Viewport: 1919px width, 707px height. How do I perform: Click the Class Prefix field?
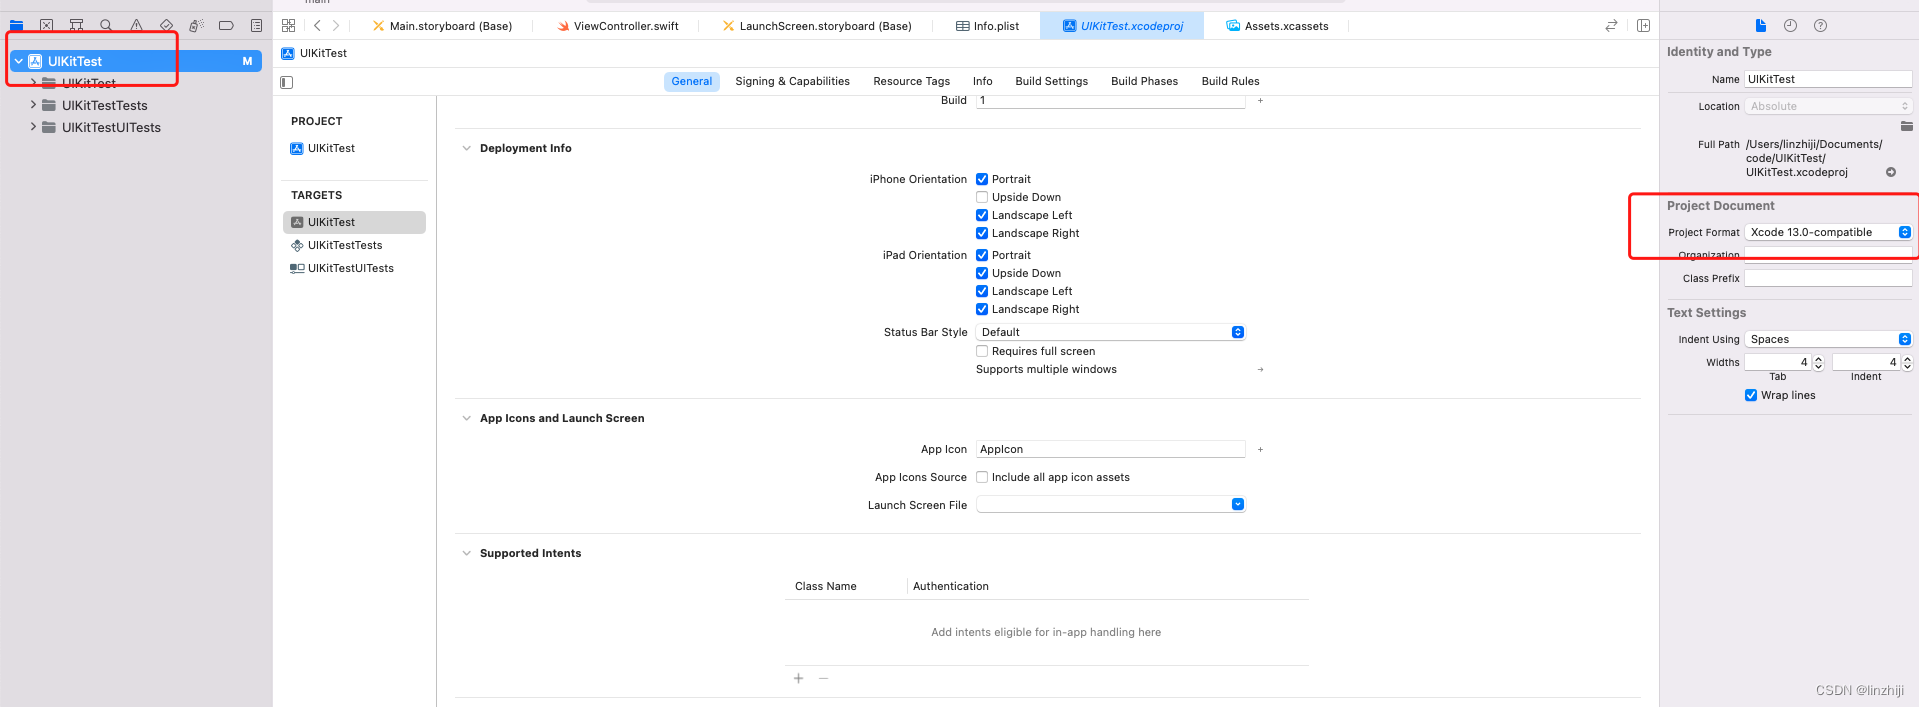[x=1828, y=278]
